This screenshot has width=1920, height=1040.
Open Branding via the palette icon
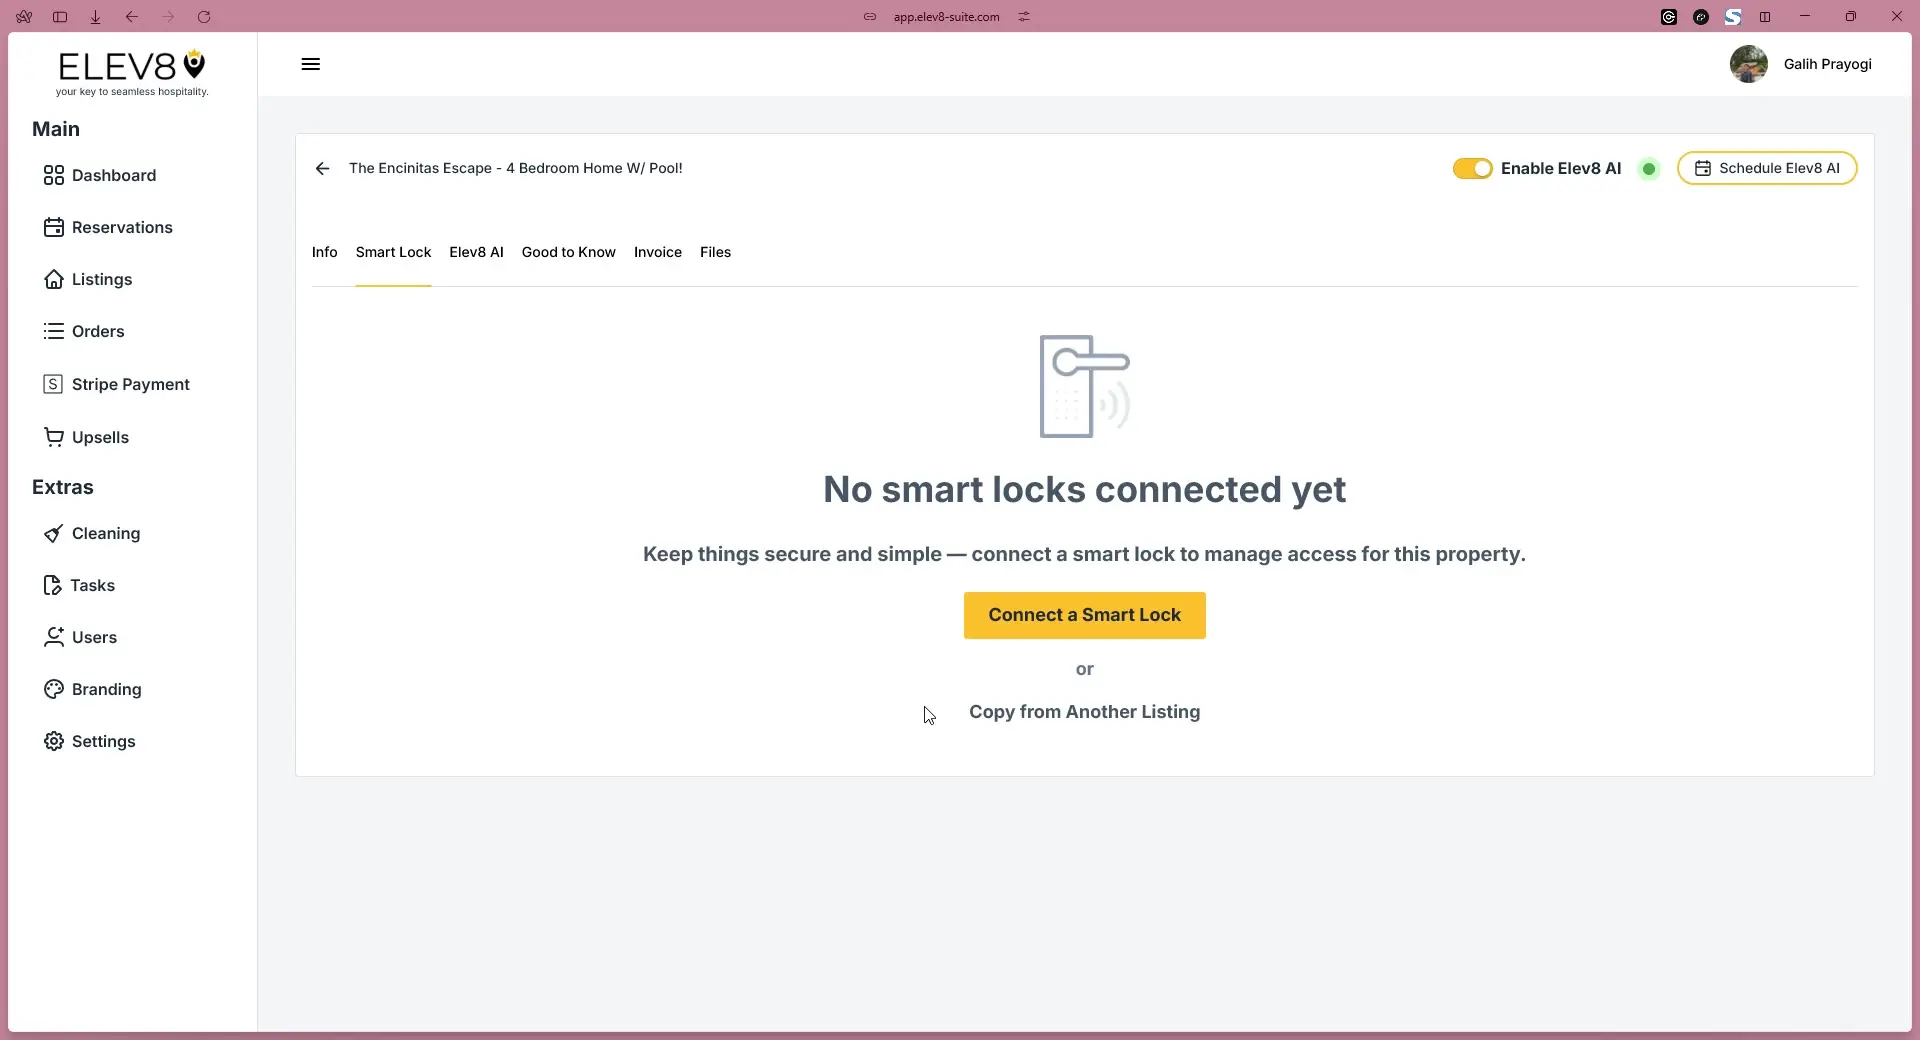(x=54, y=689)
